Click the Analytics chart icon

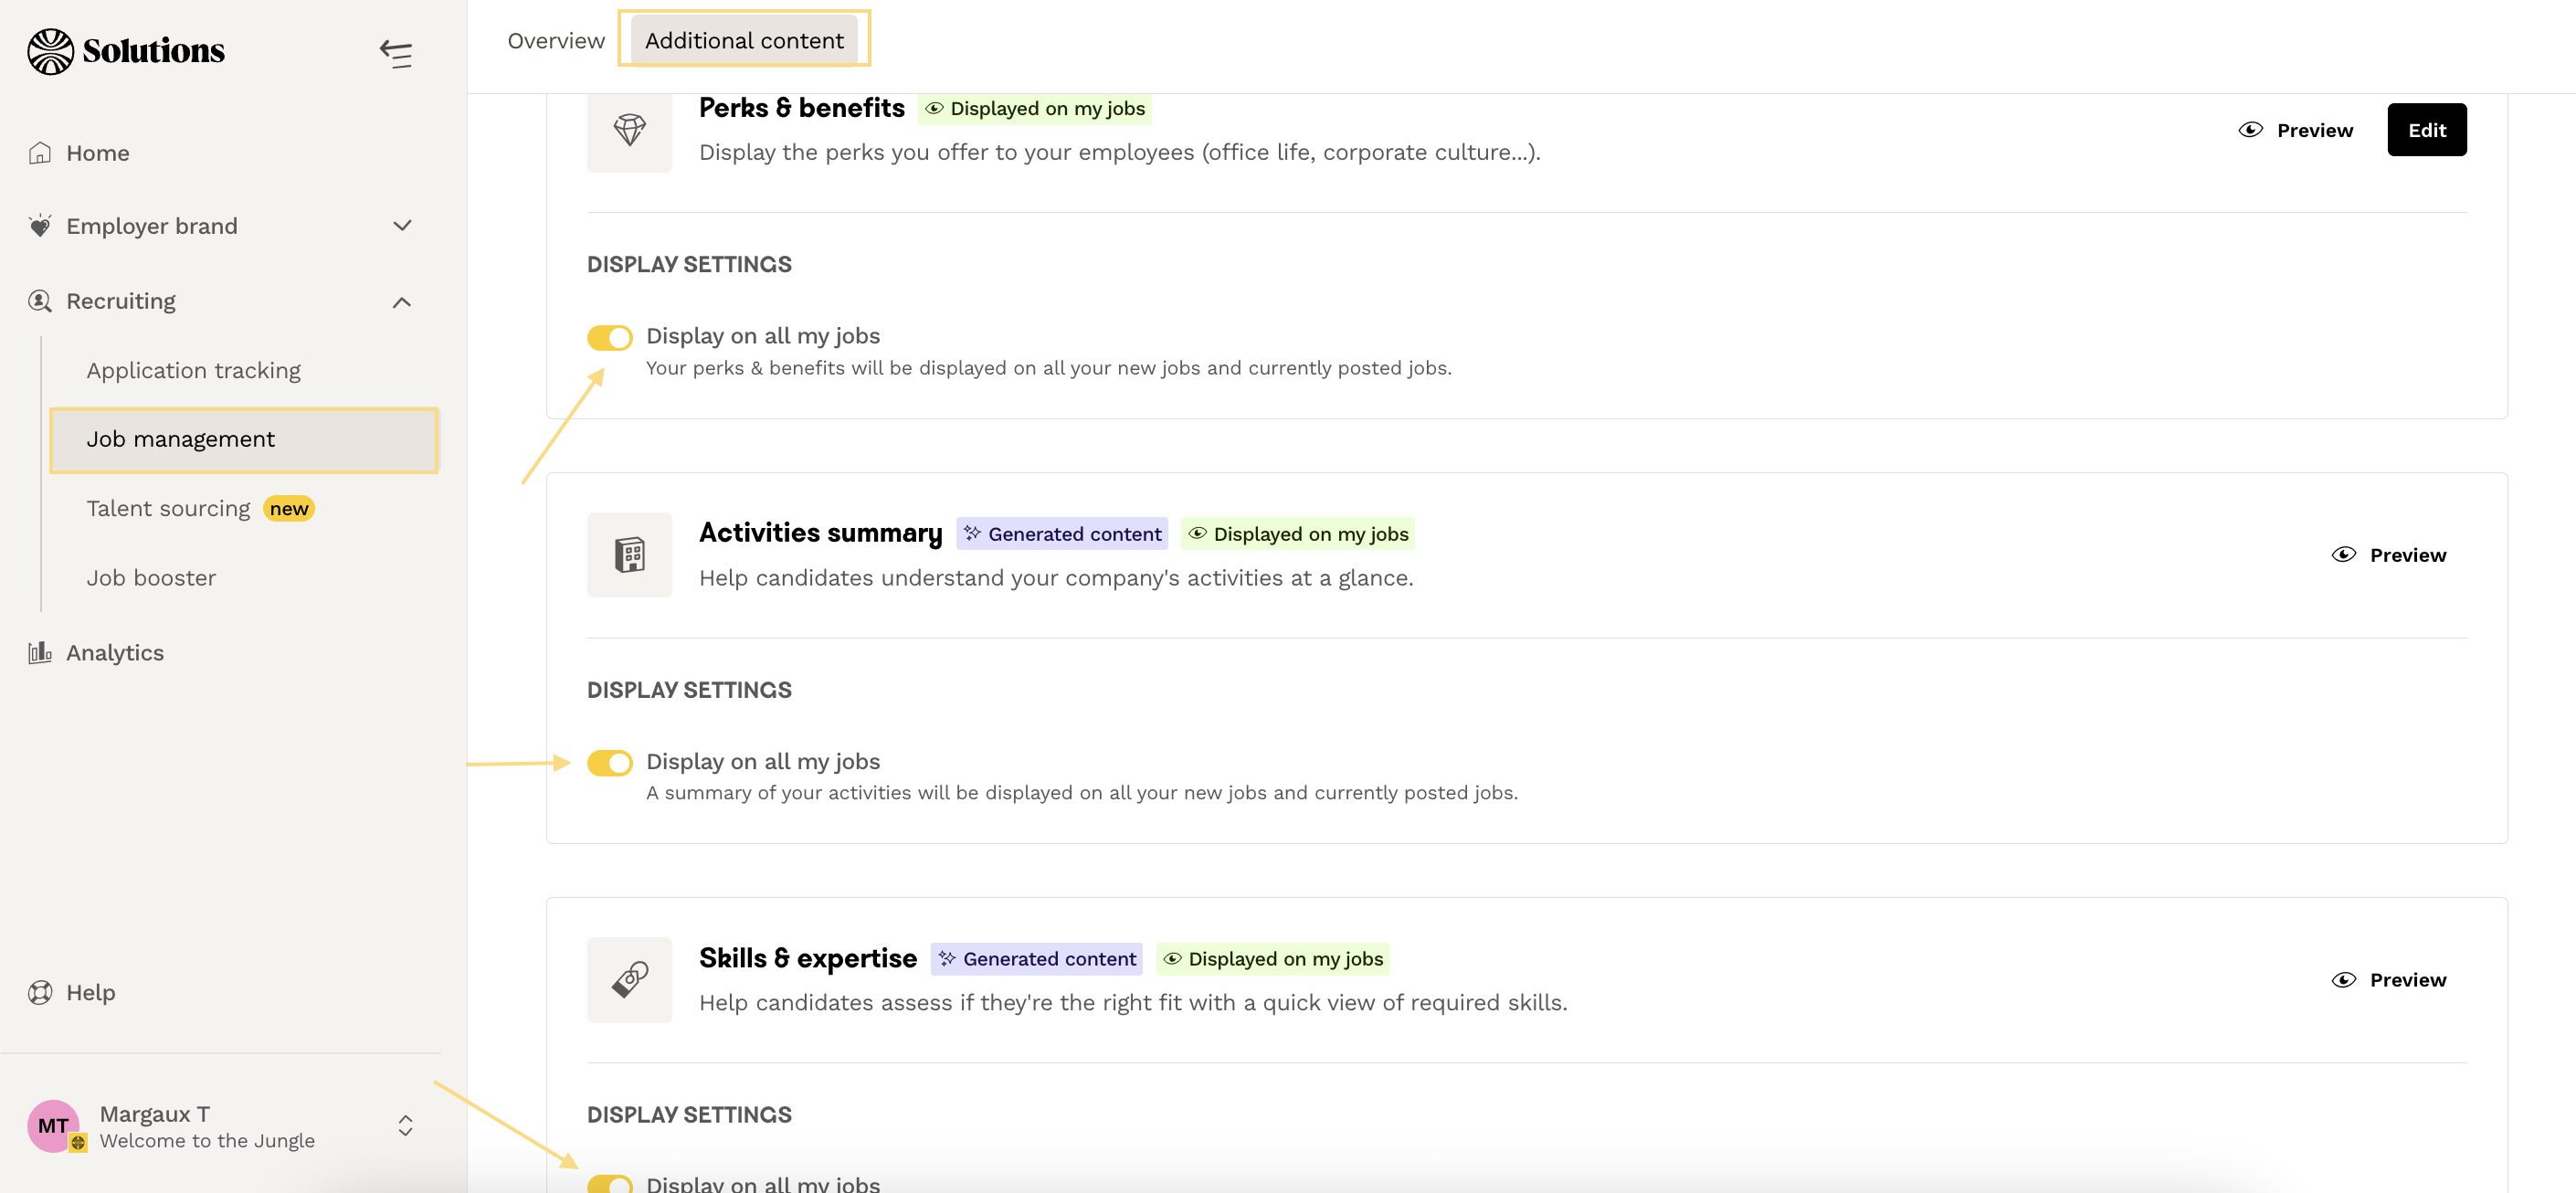click(x=40, y=653)
